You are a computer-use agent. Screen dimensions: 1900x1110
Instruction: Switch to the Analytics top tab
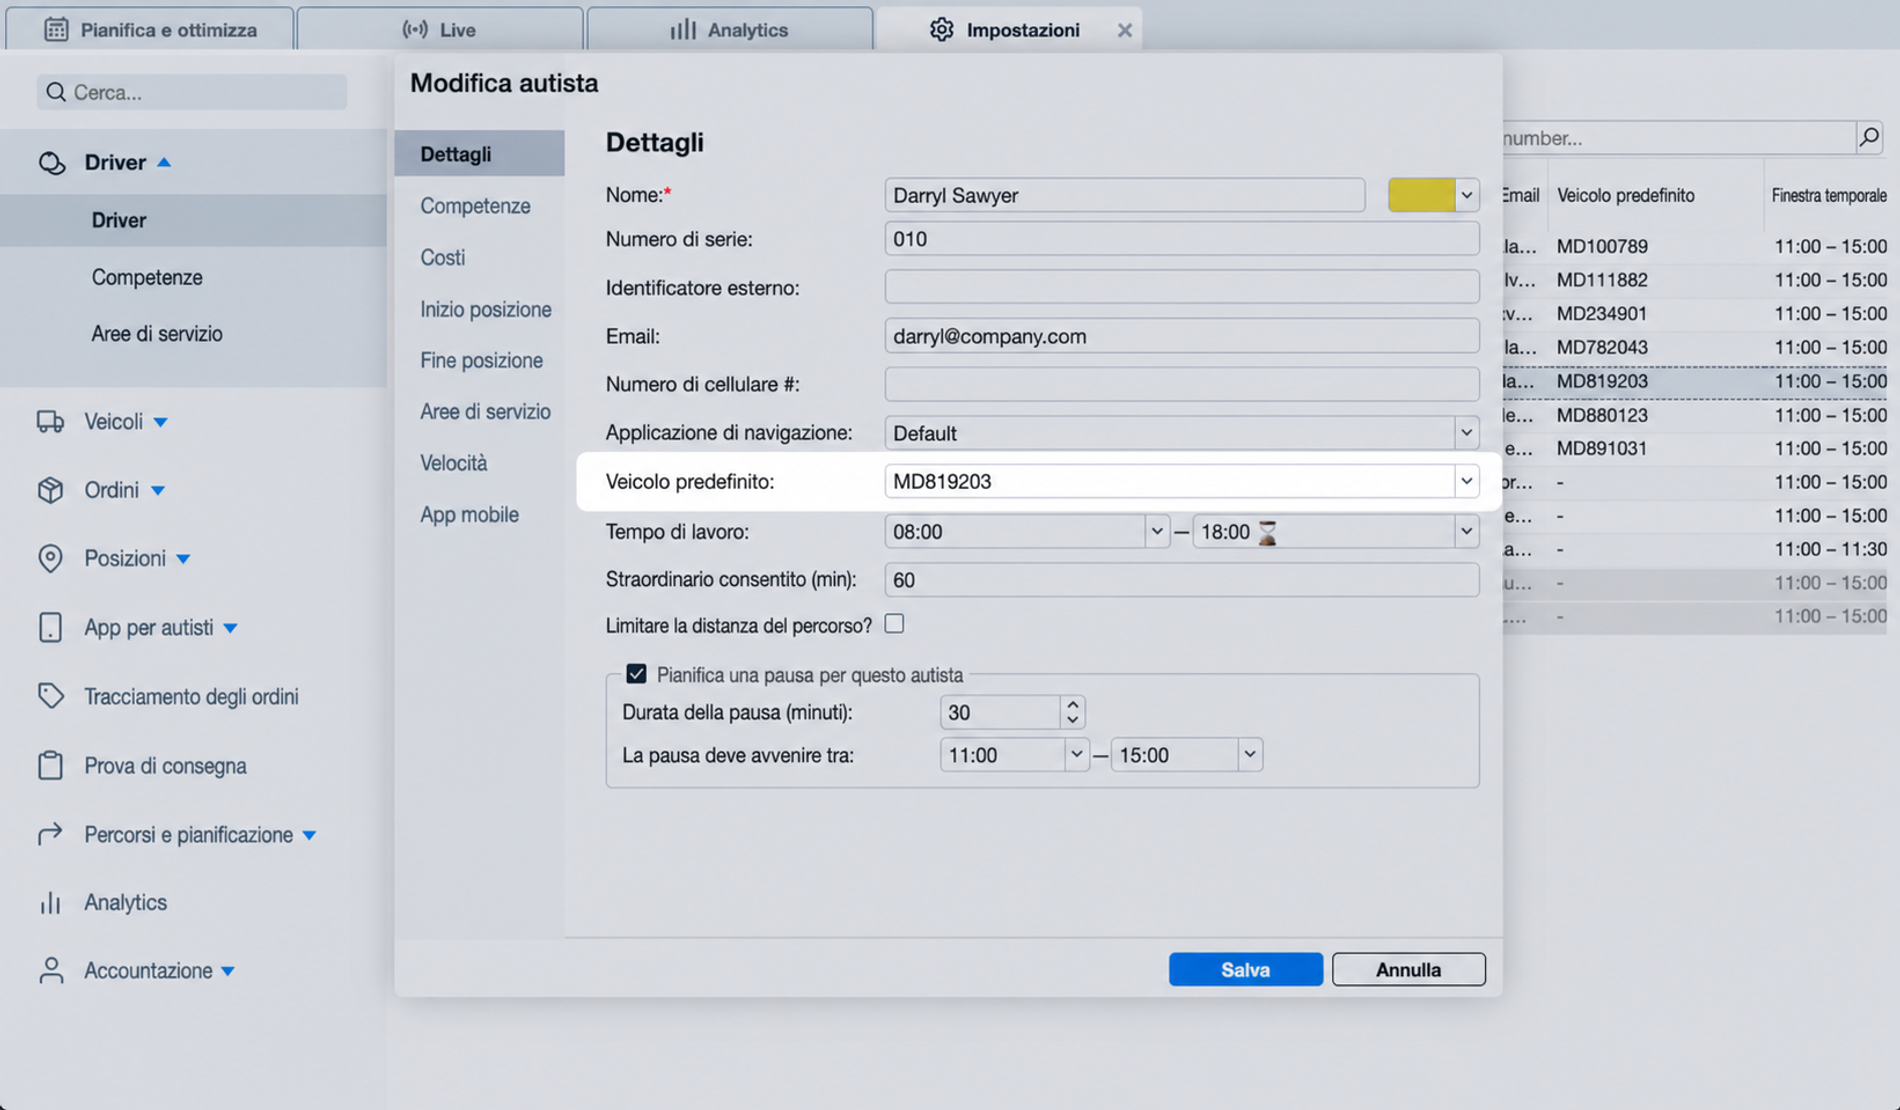[729, 29]
